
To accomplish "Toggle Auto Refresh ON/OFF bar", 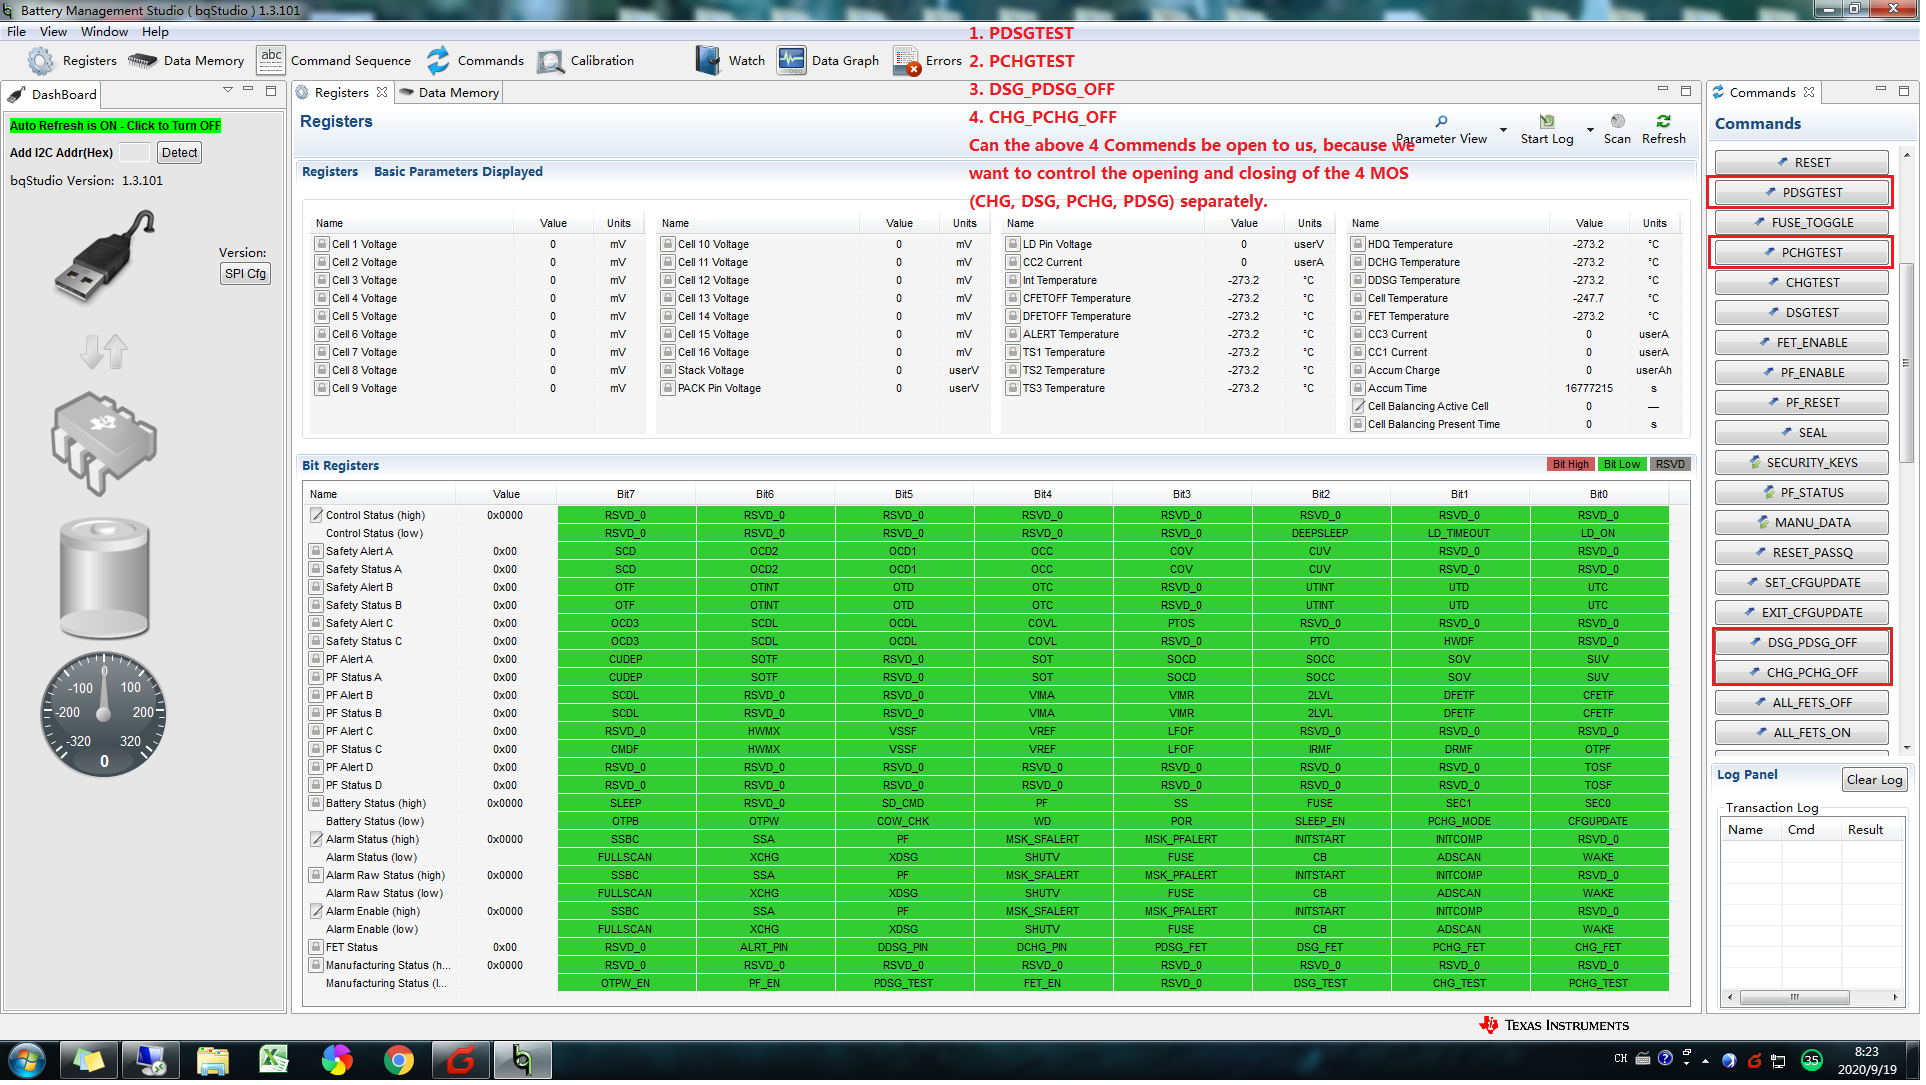I will [x=115, y=126].
